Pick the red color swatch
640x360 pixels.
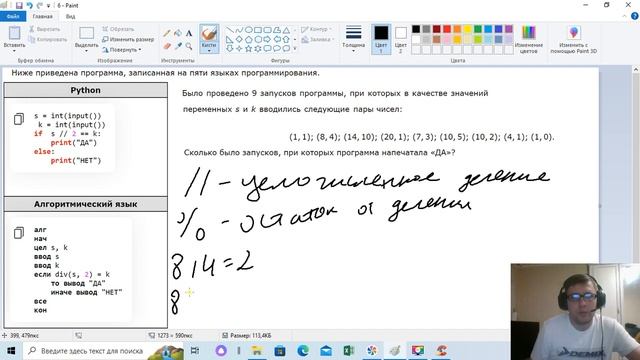447,29
